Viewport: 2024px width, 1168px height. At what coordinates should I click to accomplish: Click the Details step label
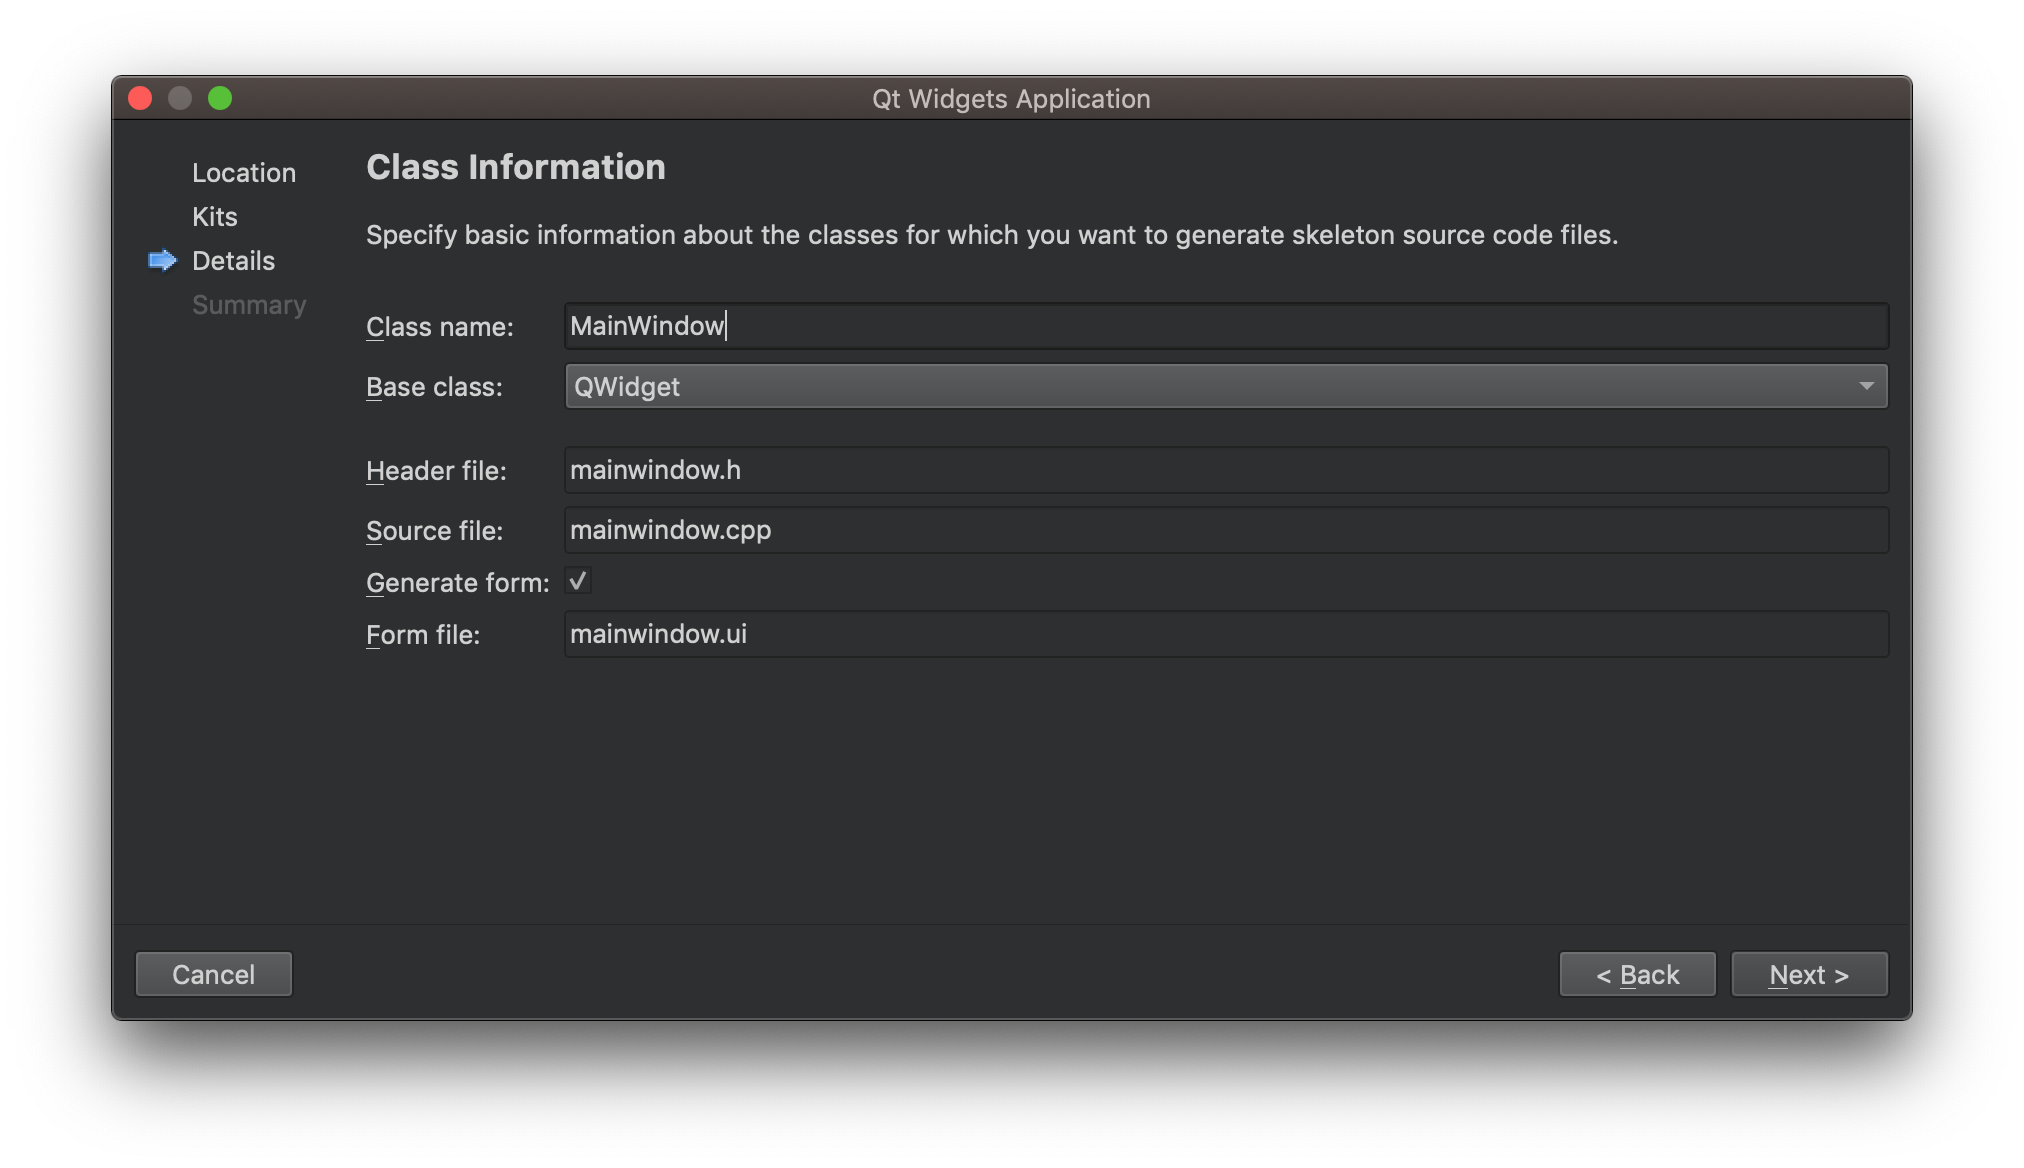233,261
